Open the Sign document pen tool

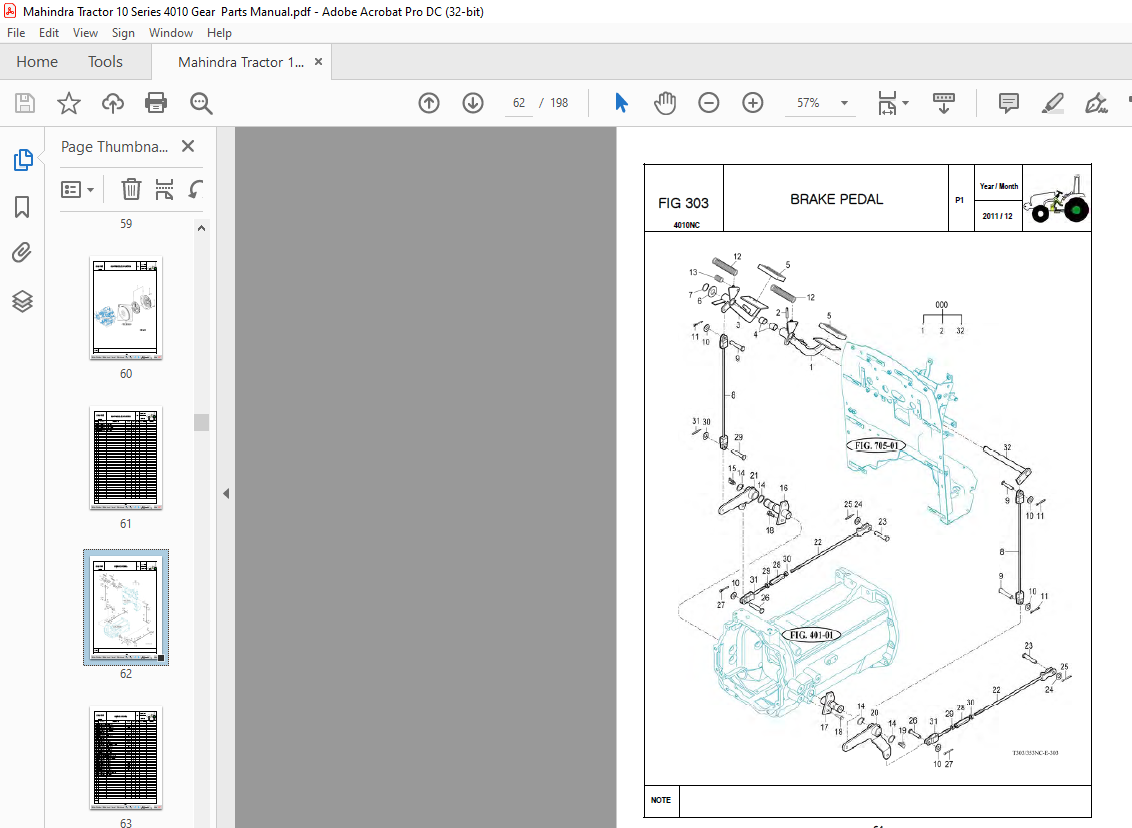pyautogui.click(x=1096, y=103)
